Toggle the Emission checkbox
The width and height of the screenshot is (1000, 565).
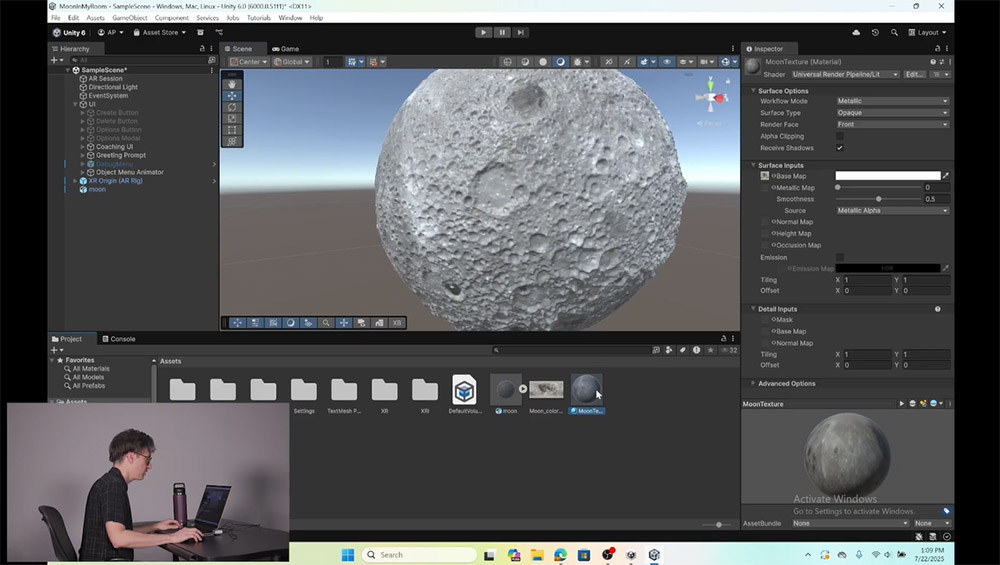(840, 257)
